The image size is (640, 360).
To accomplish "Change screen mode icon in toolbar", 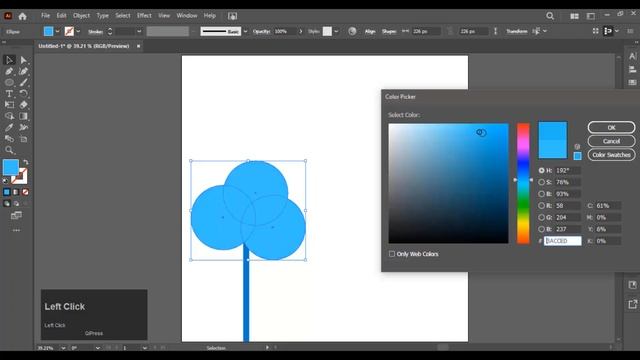I will click(x=16, y=215).
